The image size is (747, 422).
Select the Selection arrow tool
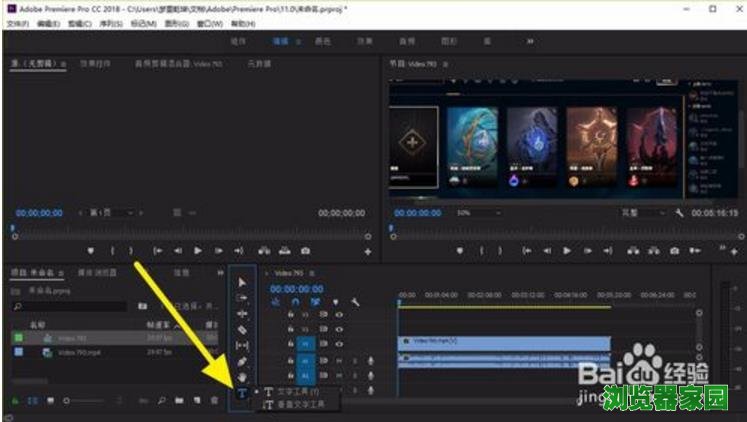(242, 282)
